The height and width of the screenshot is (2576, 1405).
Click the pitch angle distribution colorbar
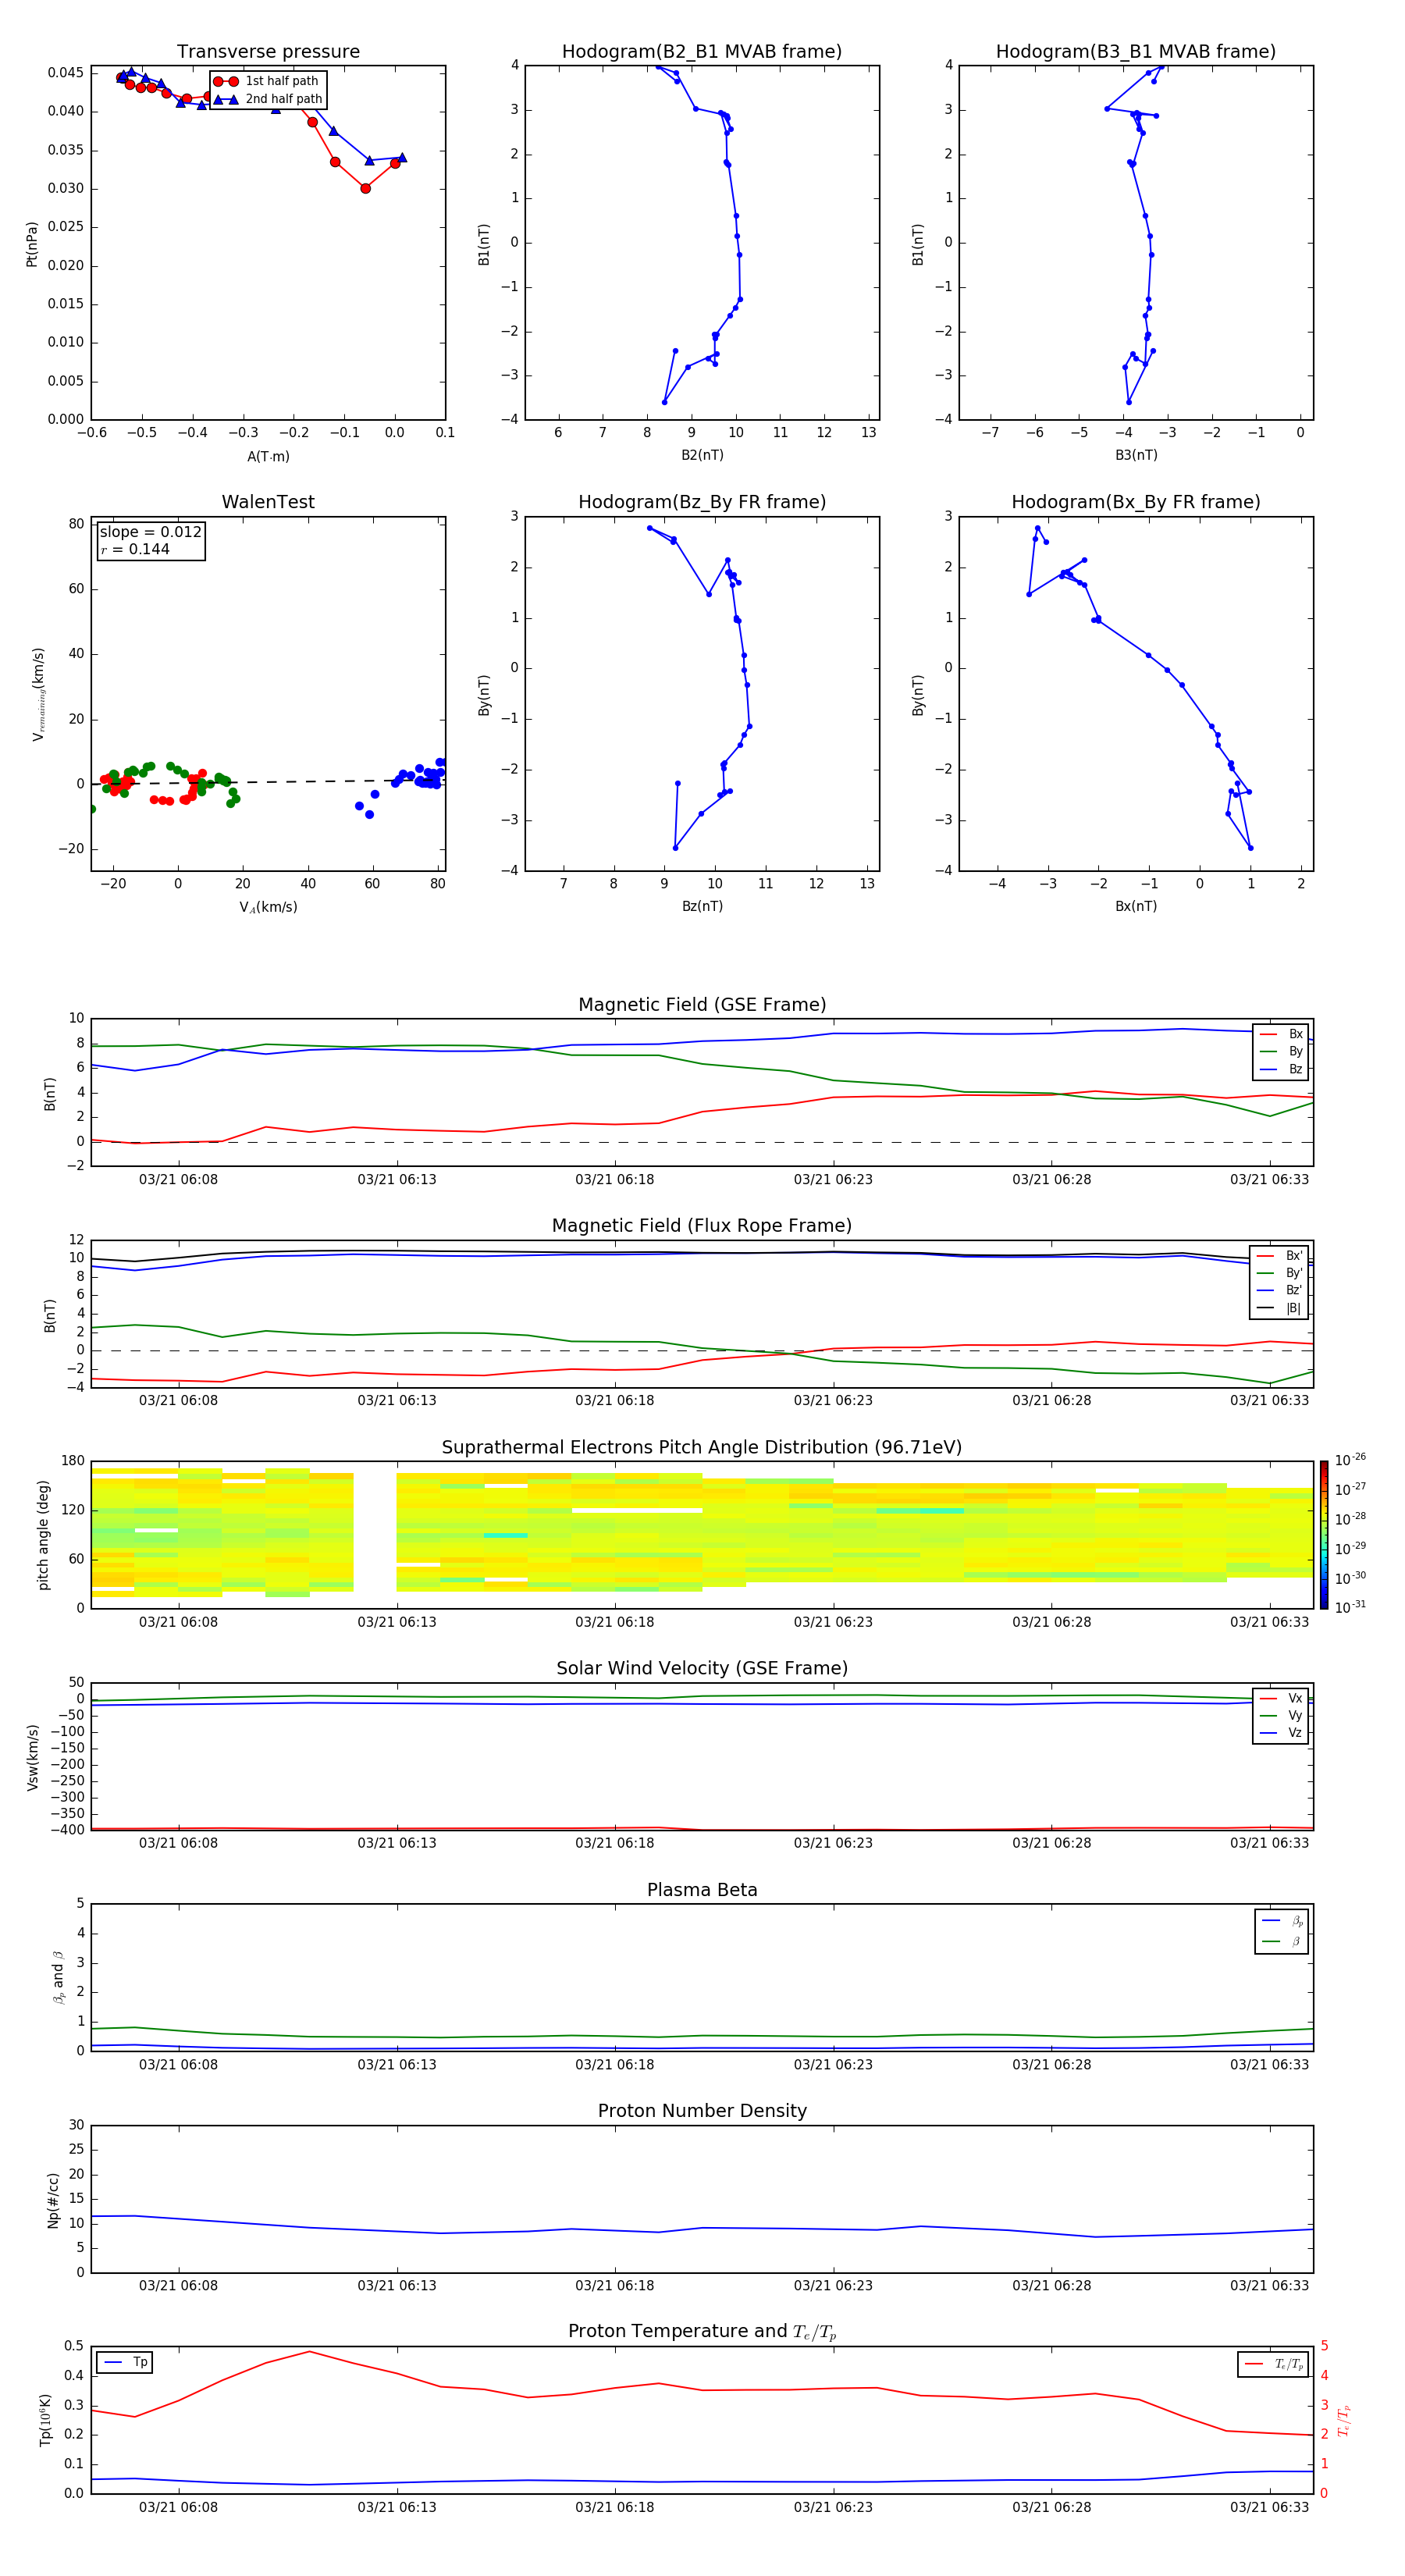(x=1324, y=1535)
